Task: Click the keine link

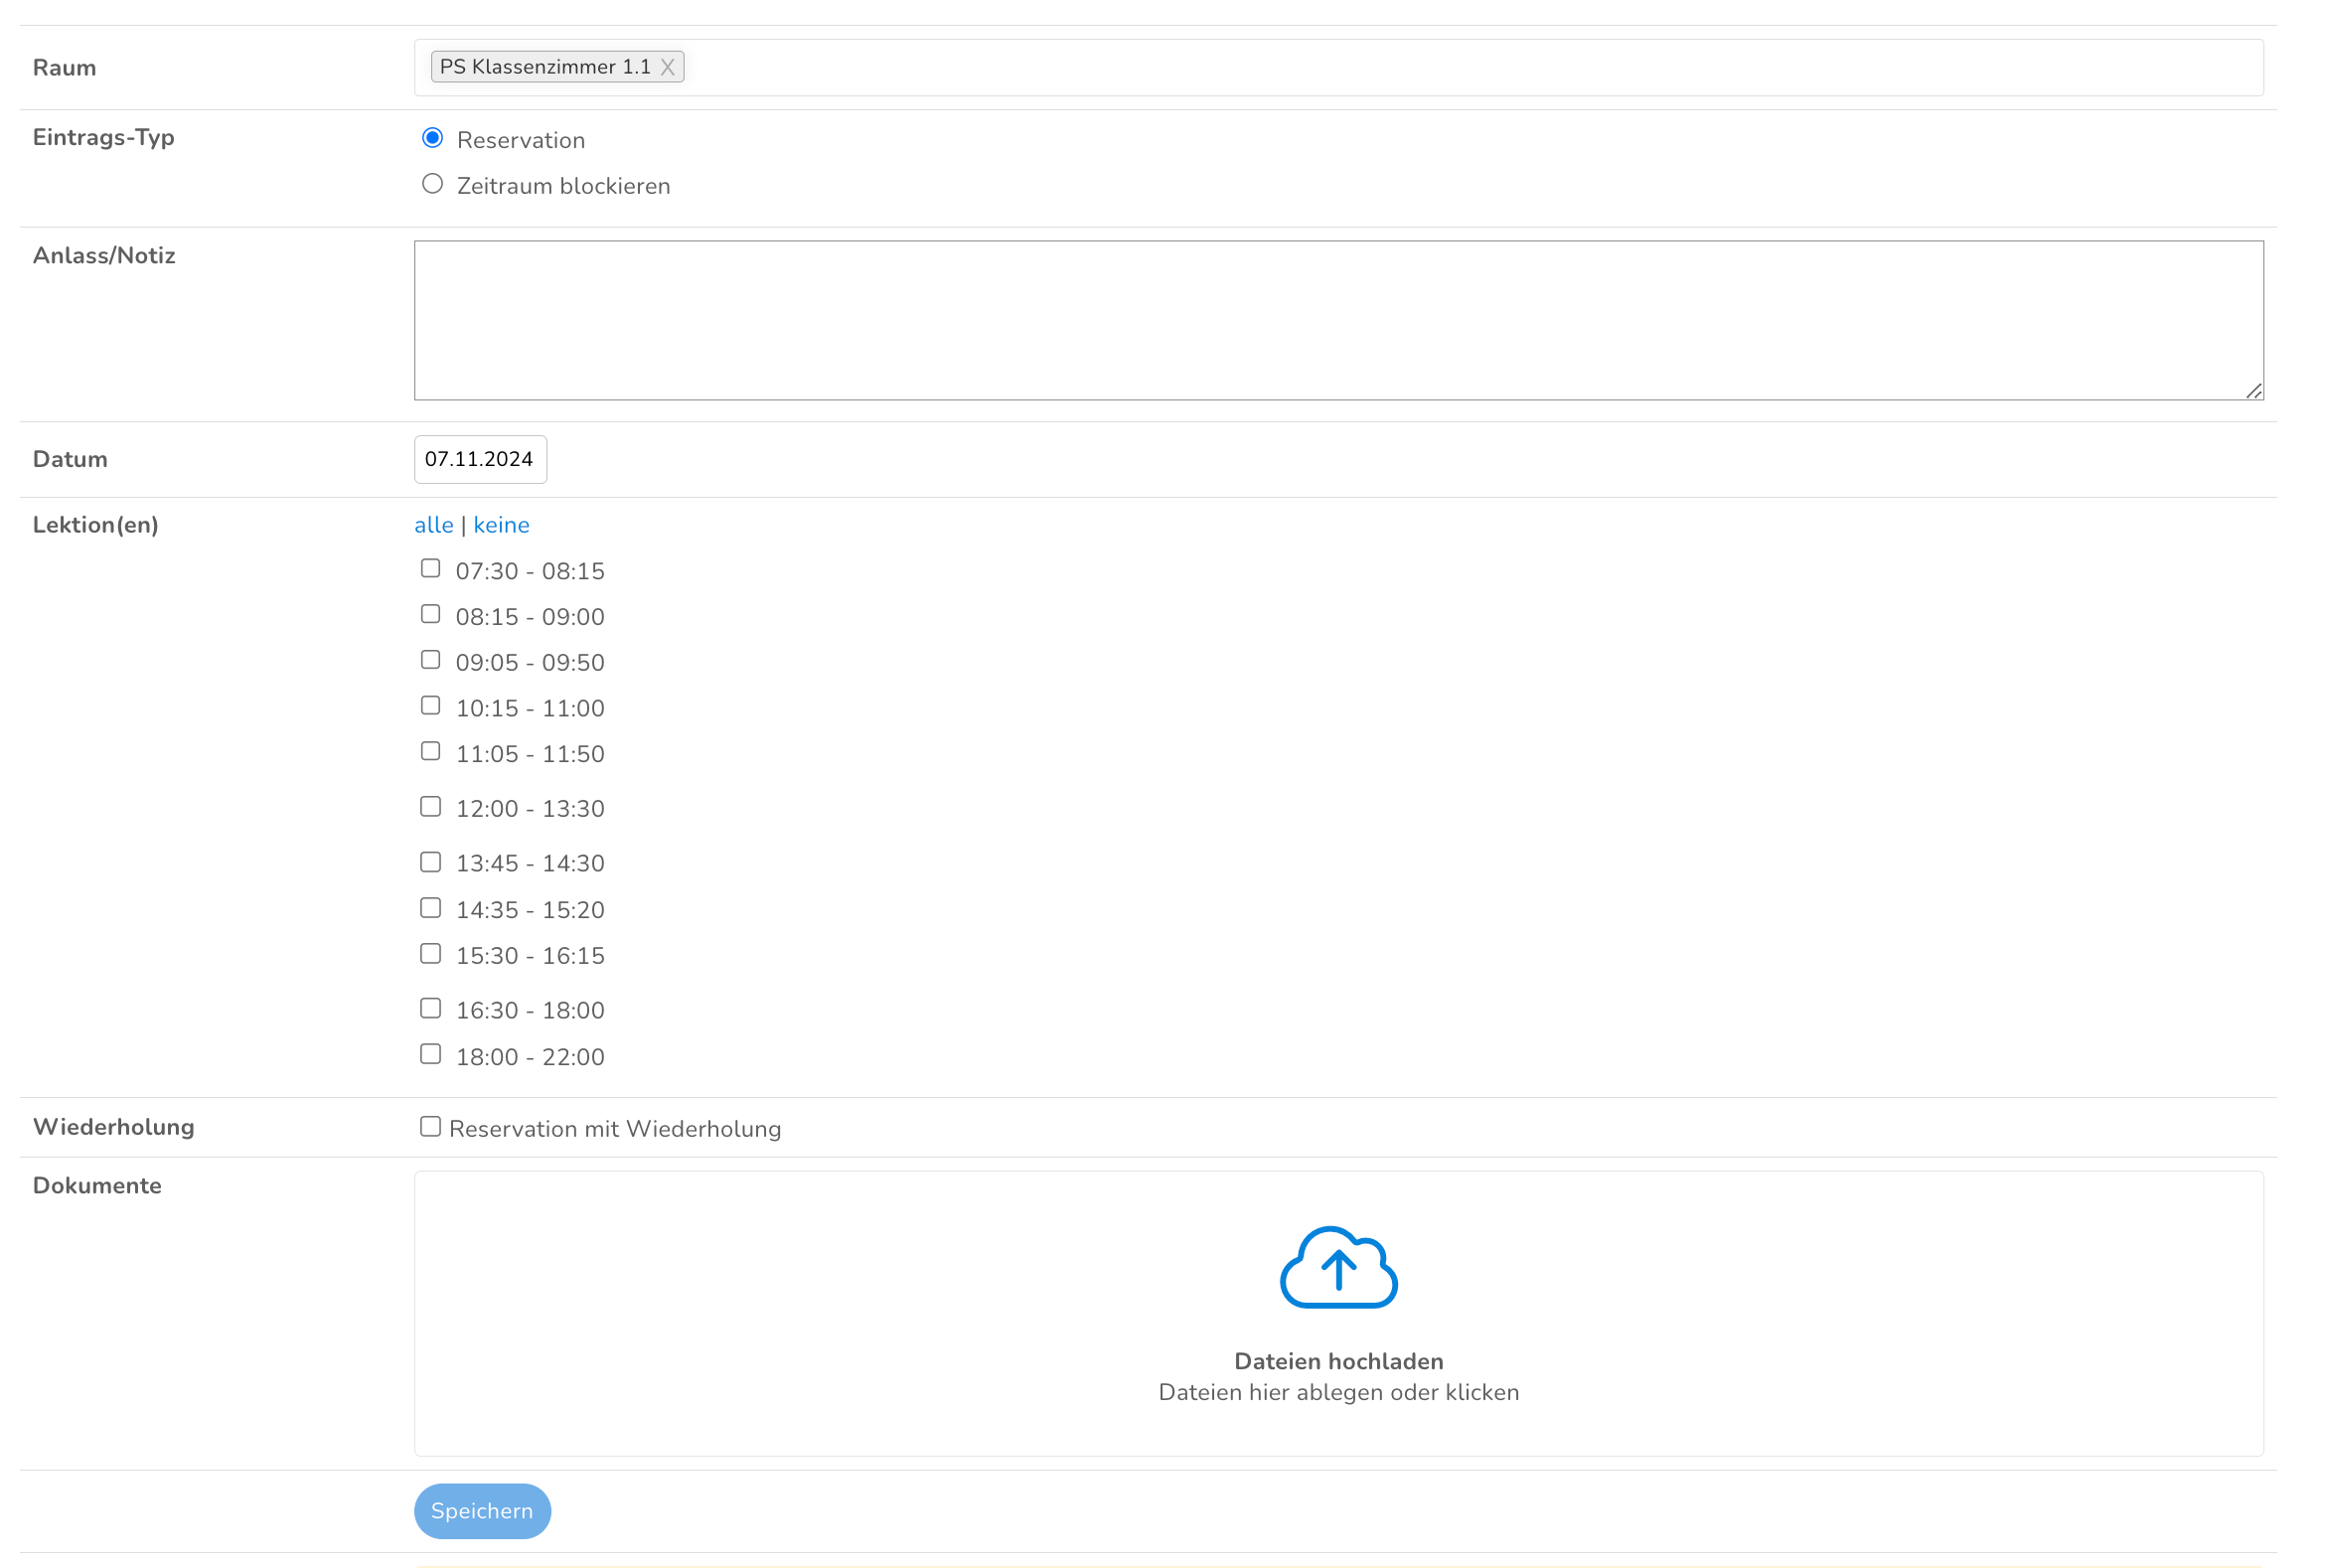Action: tap(501, 525)
